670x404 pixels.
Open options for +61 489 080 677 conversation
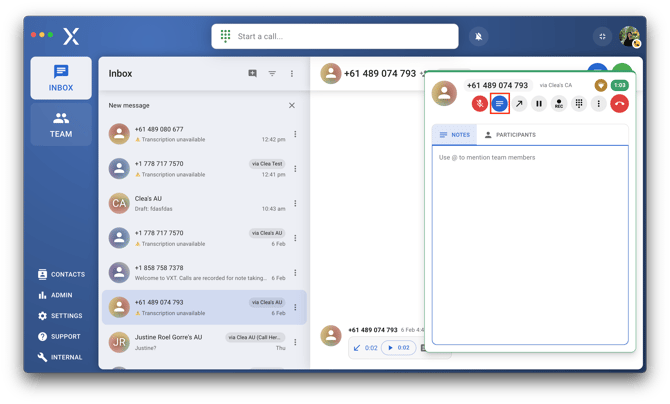(295, 134)
